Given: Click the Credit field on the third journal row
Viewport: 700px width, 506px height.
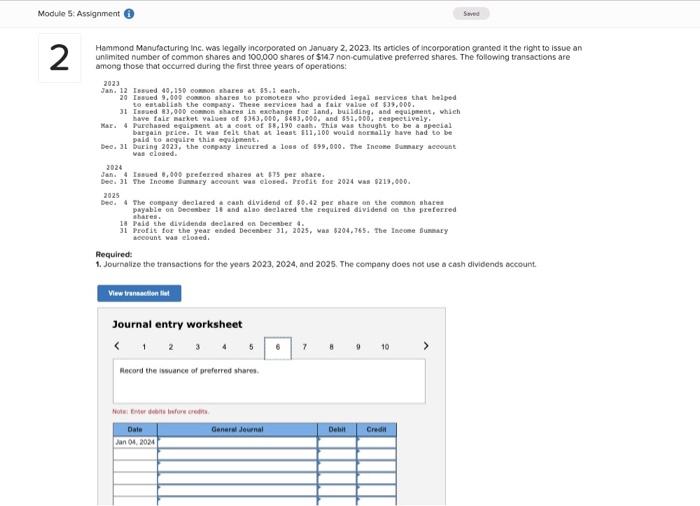Looking at the screenshot, I should click(376, 466).
